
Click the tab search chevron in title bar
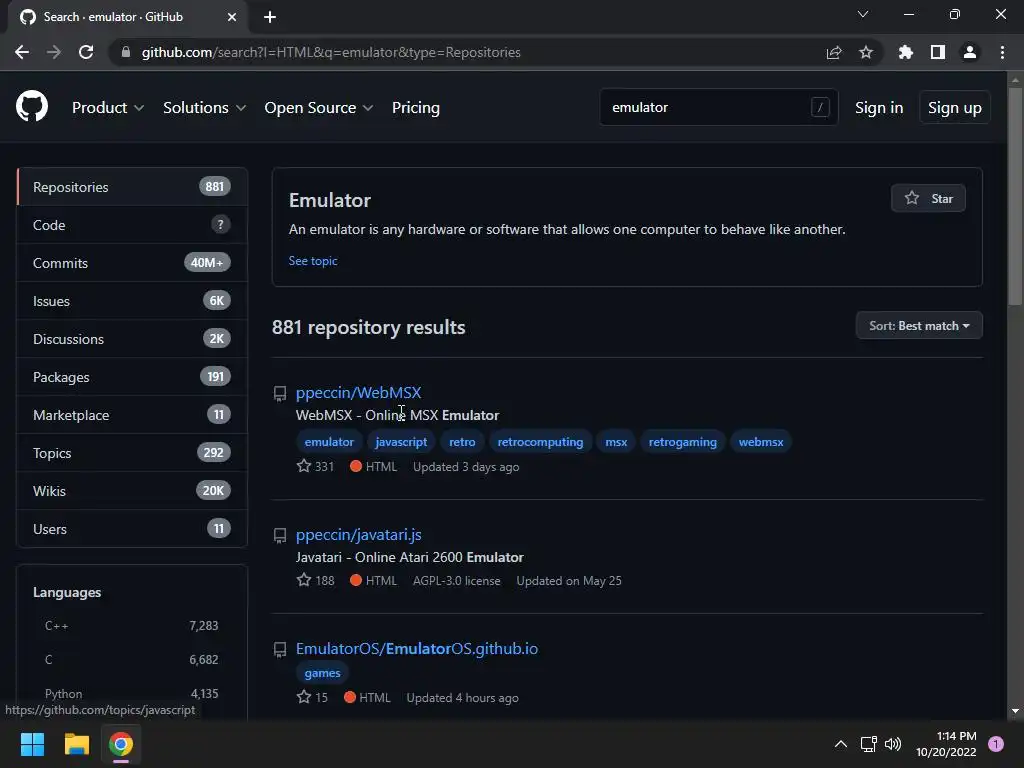tap(863, 14)
